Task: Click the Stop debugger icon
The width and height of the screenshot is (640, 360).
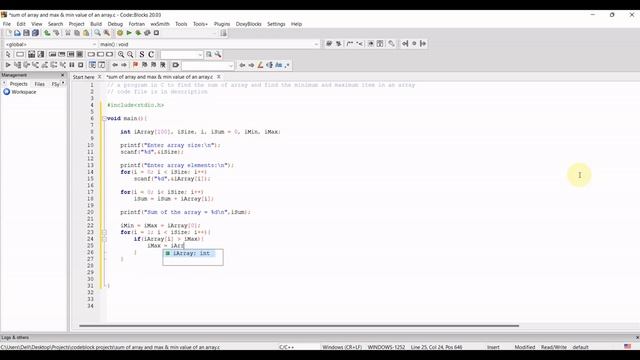Action: 81,65
